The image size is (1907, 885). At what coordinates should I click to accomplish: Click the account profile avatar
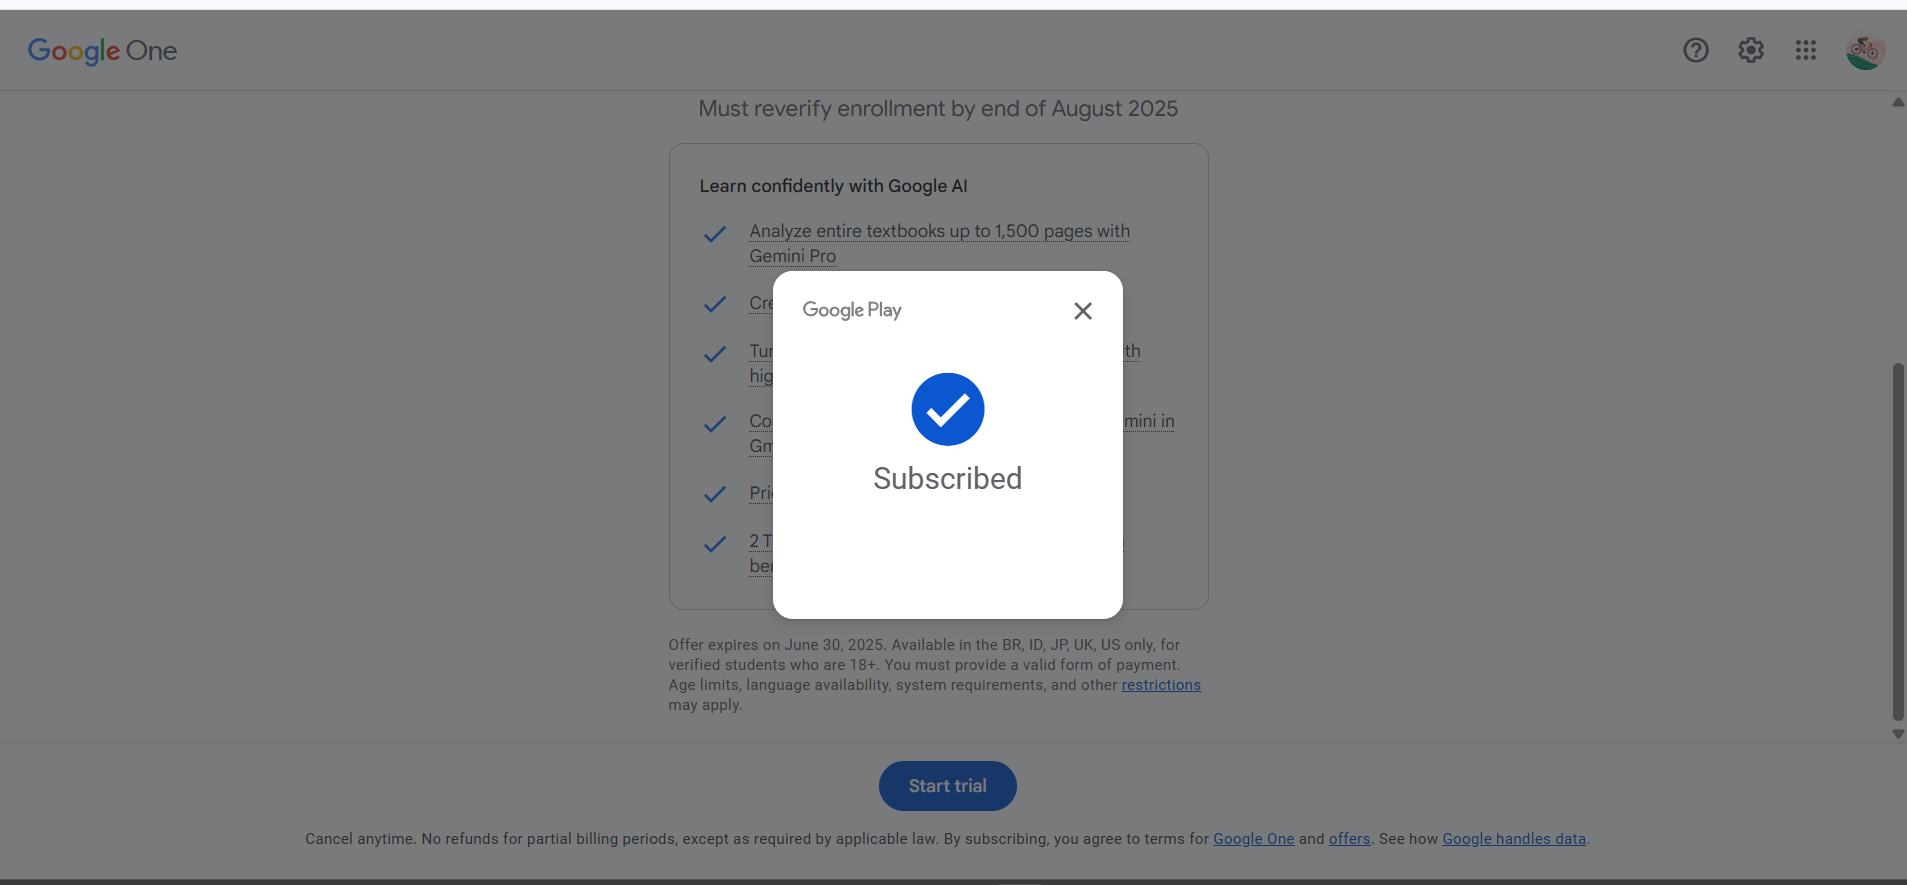click(1864, 51)
